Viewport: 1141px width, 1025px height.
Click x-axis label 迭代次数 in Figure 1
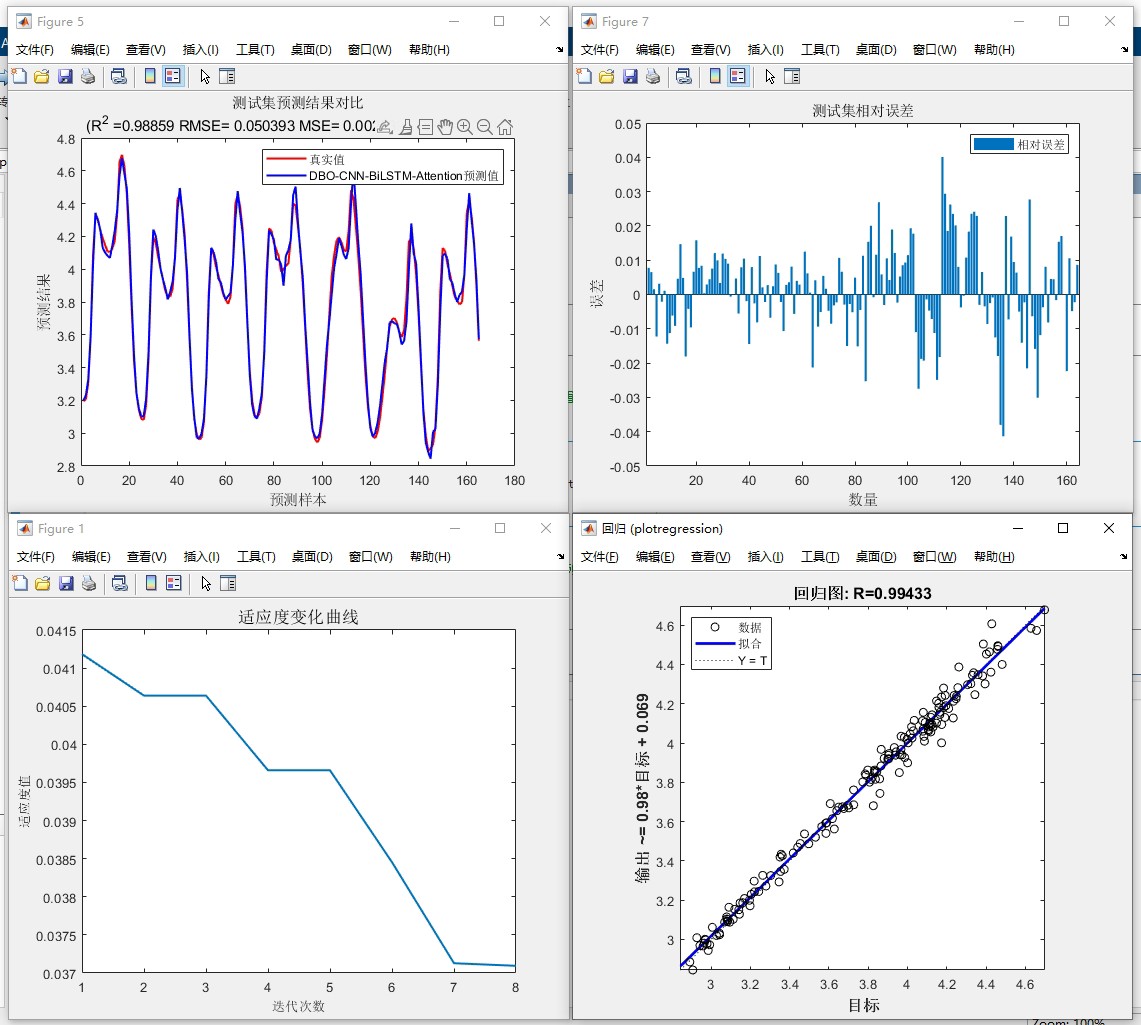pos(298,1006)
